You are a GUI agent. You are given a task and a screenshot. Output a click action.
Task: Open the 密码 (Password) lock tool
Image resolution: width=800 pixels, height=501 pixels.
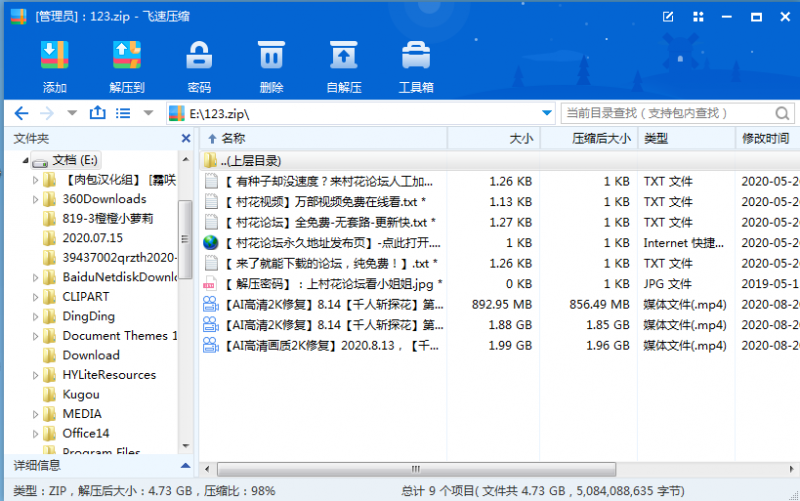click(x=199, y=58)
